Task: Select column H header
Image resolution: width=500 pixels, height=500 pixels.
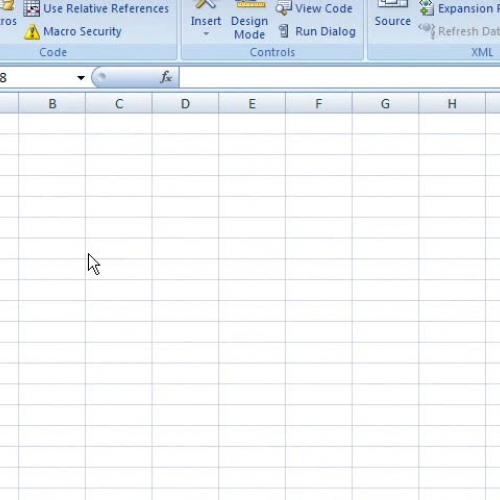Action: (x=452, y=104)
